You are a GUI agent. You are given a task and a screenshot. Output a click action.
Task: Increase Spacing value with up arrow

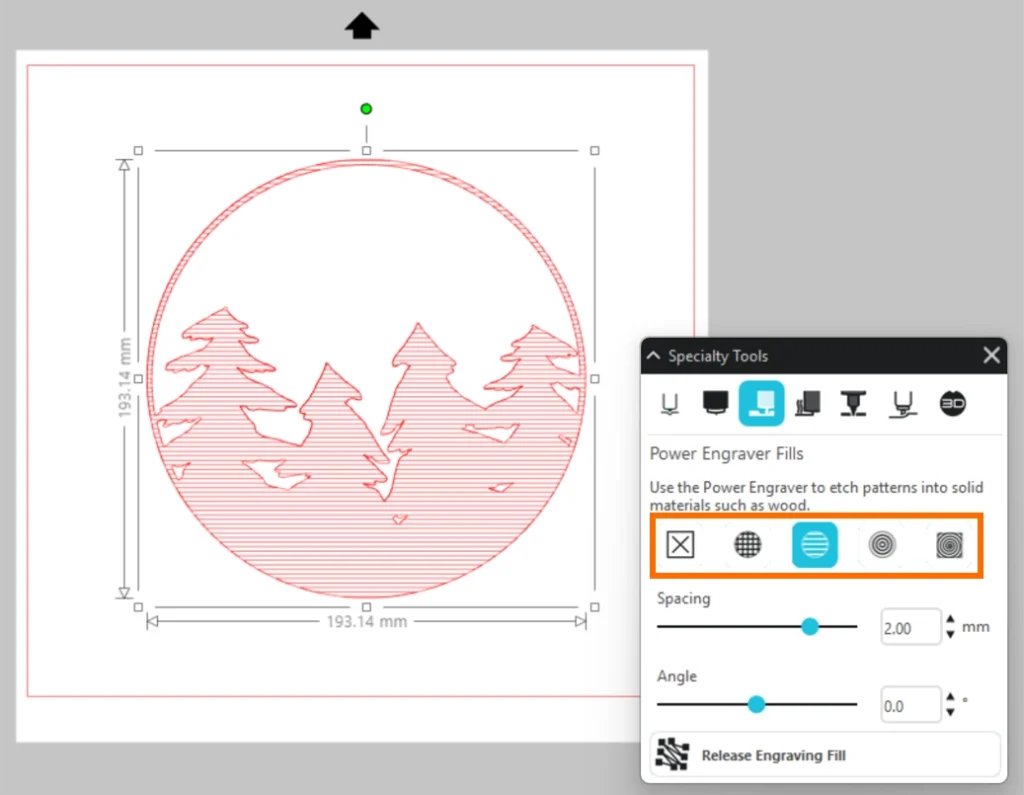pyautogui.click(x=950, y=620)
